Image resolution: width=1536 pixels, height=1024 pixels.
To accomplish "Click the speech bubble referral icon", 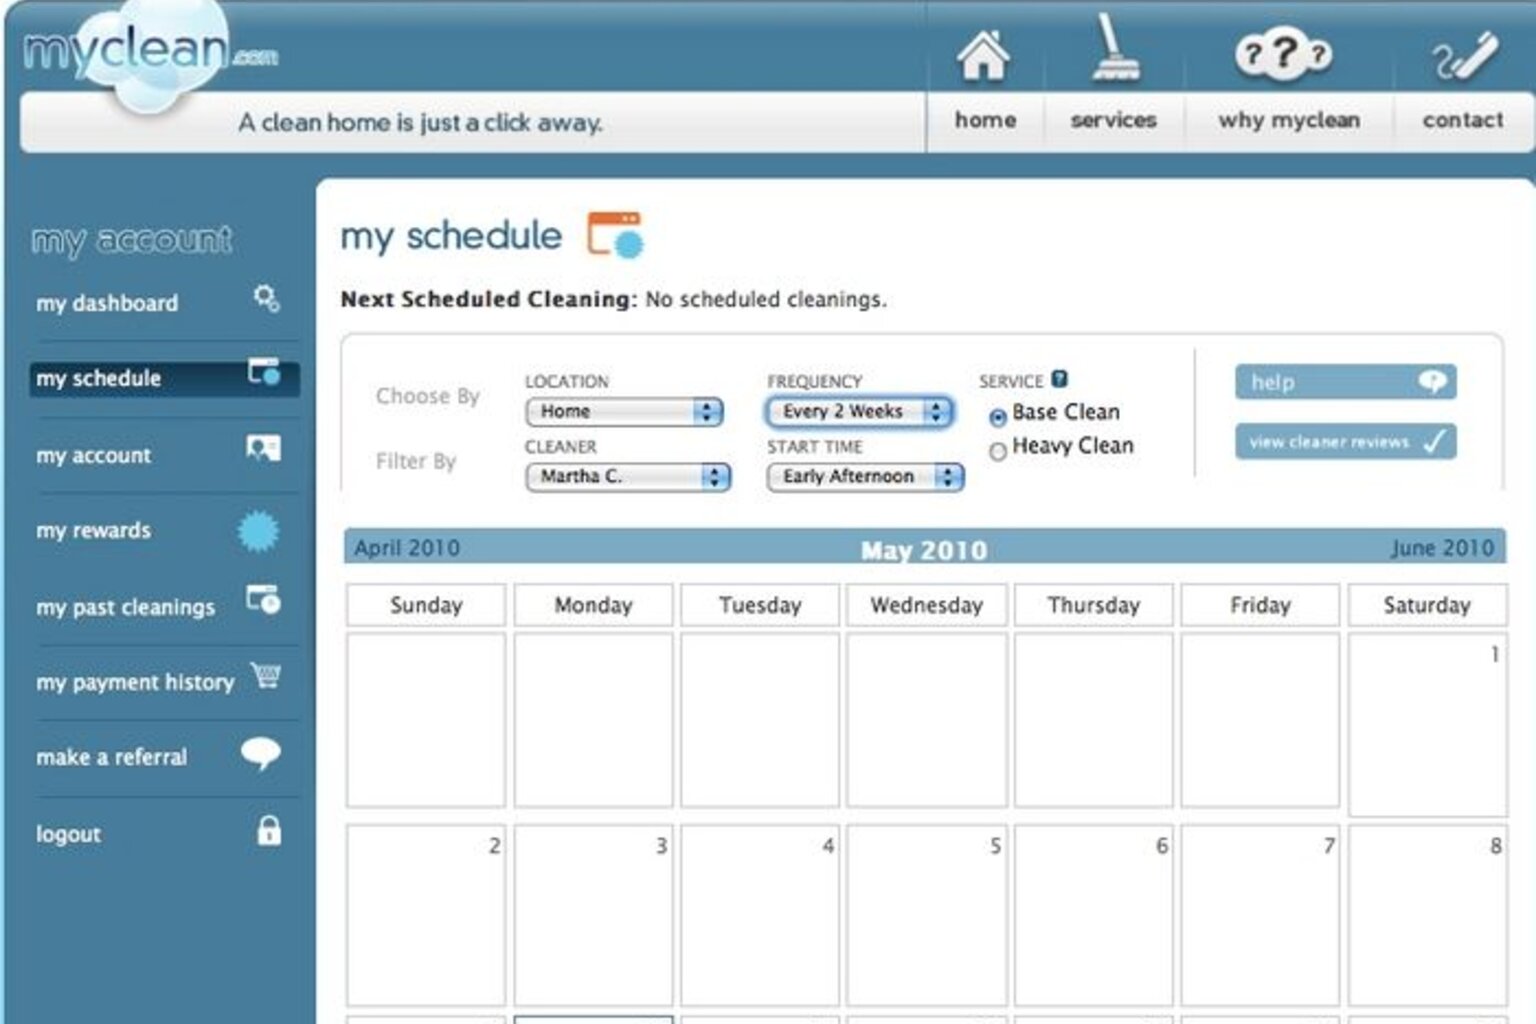I will tap(260, 754).
